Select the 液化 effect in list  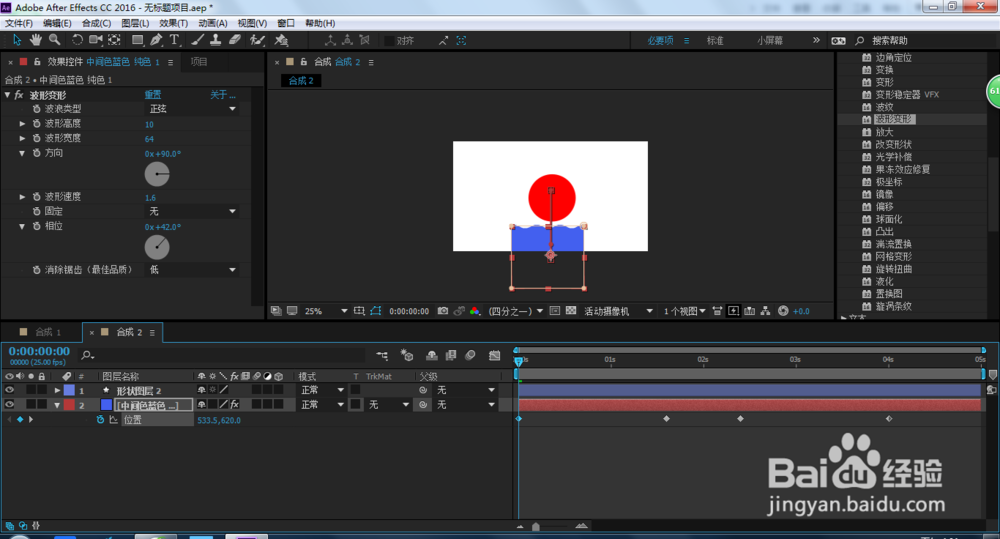884,281
